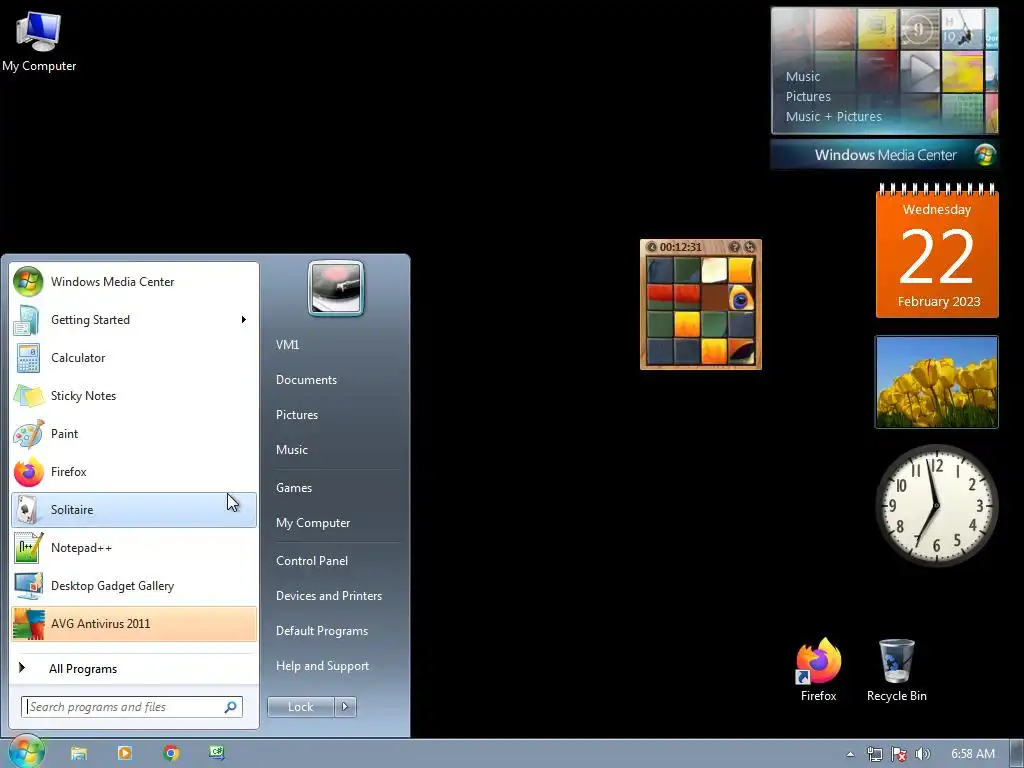Click the network status tray icon
The image size is (1024, 768).
(874, 754)
